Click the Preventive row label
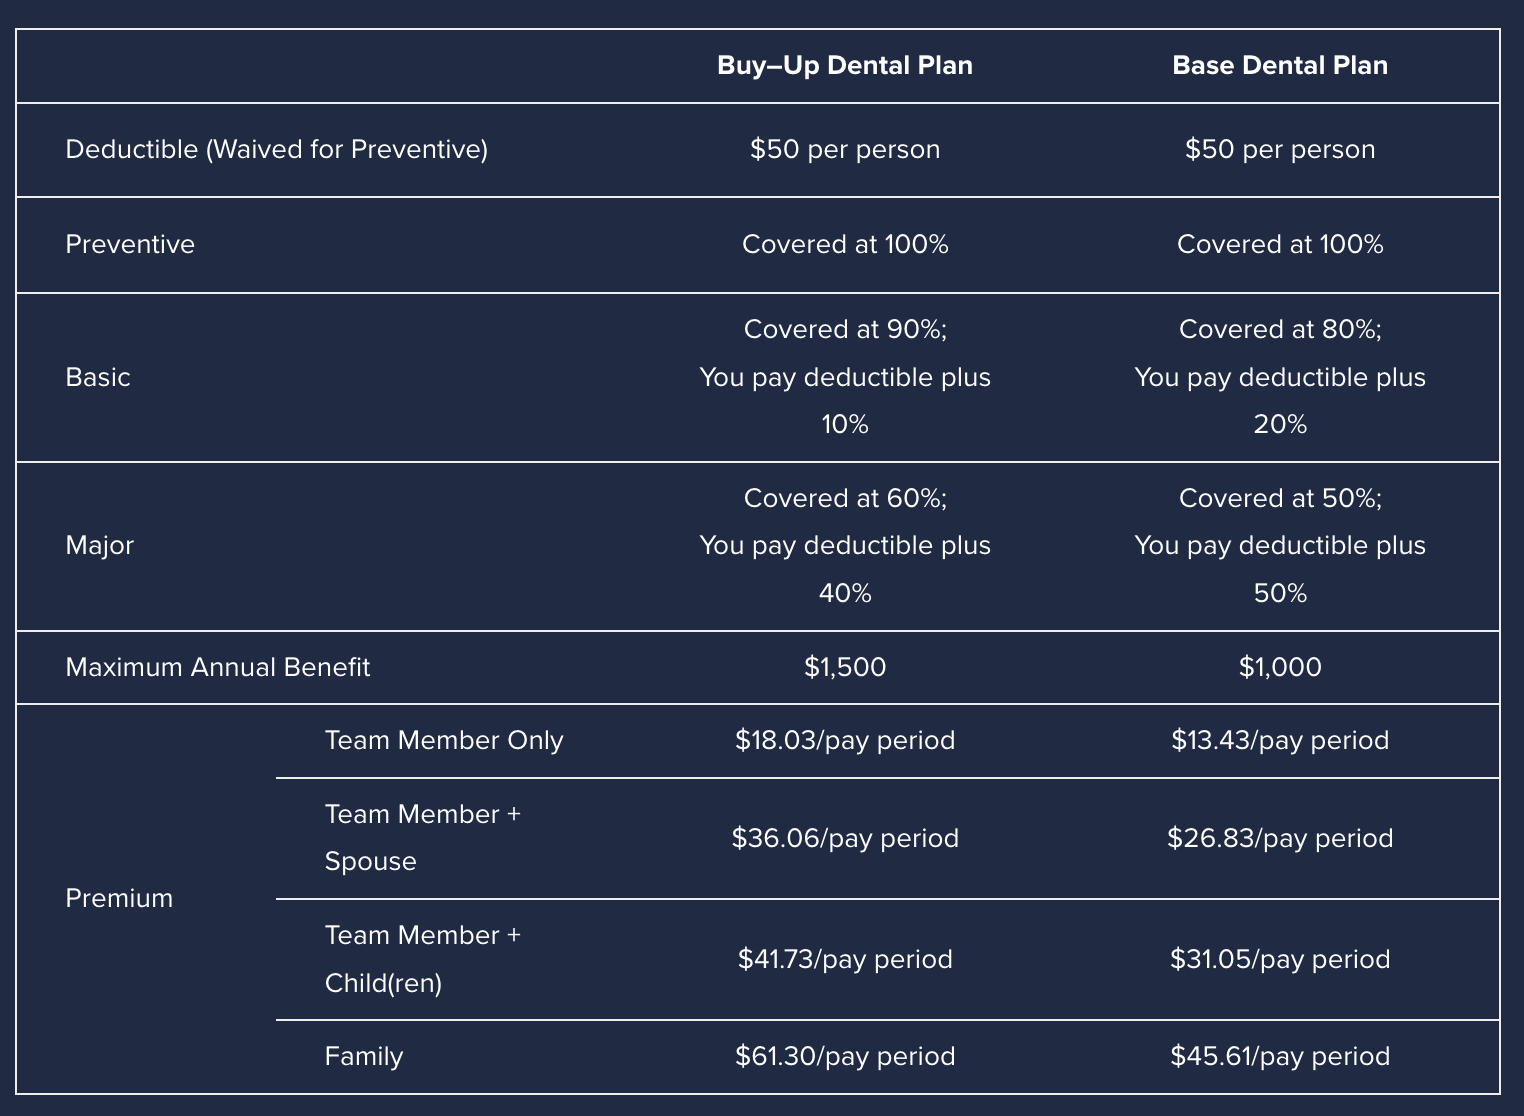Screen dimensions: 1524x1116 [130, 245]
